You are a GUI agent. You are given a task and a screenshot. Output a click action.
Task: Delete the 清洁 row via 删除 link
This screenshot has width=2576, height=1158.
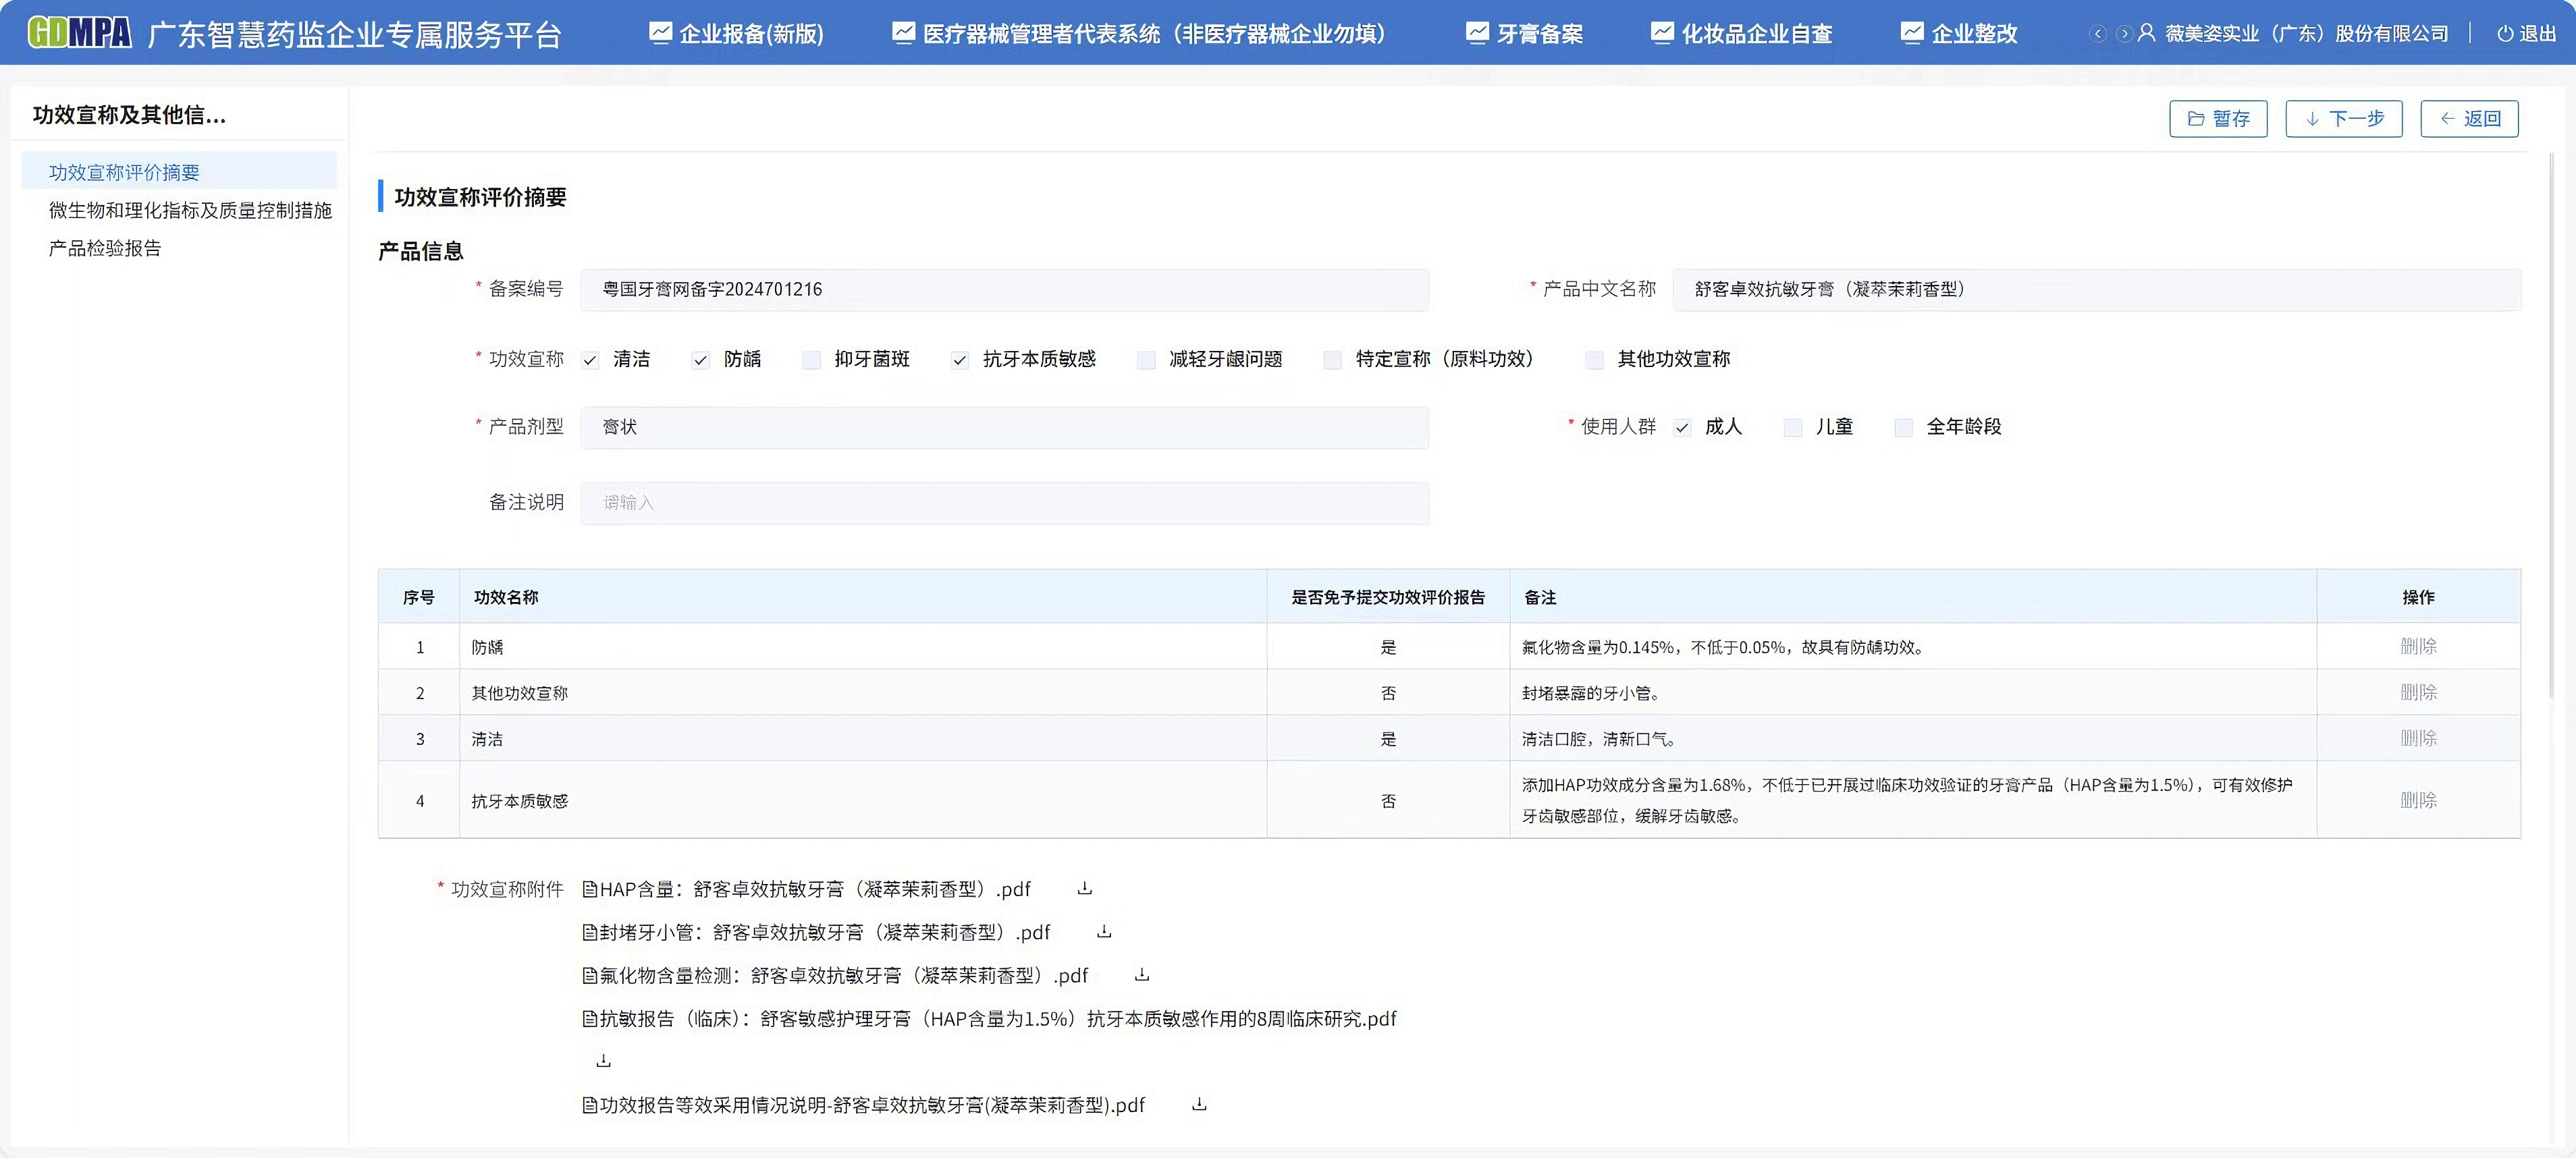pos(2419,738)
